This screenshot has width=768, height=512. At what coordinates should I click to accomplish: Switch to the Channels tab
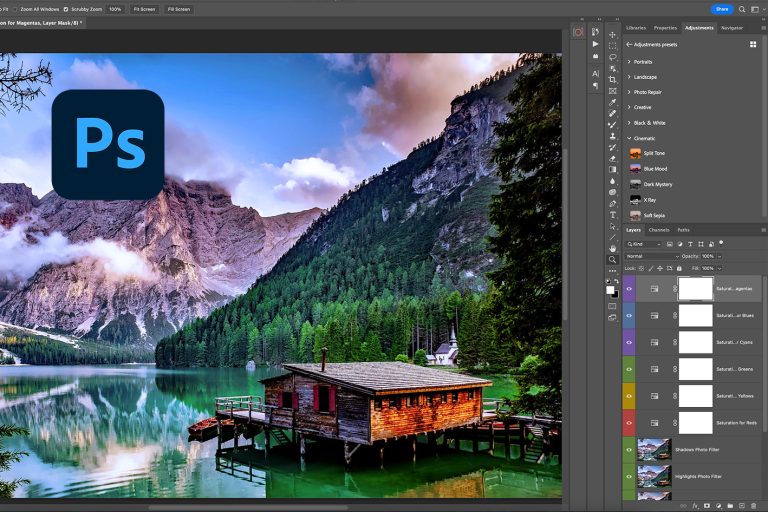pyautogui.click(x=659, y=230)
